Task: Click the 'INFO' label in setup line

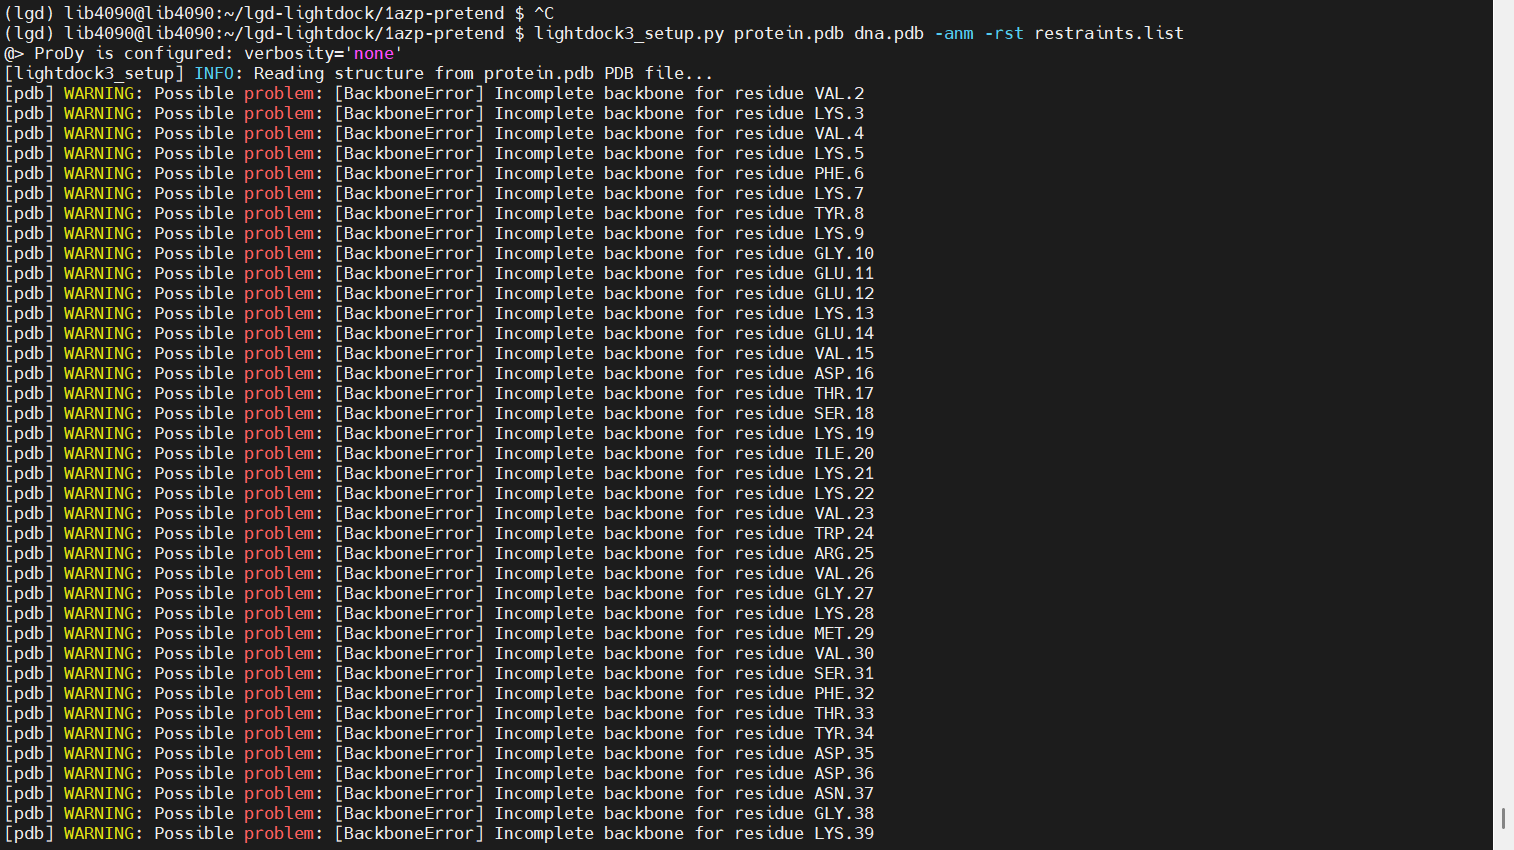Action: coord(214,73)
